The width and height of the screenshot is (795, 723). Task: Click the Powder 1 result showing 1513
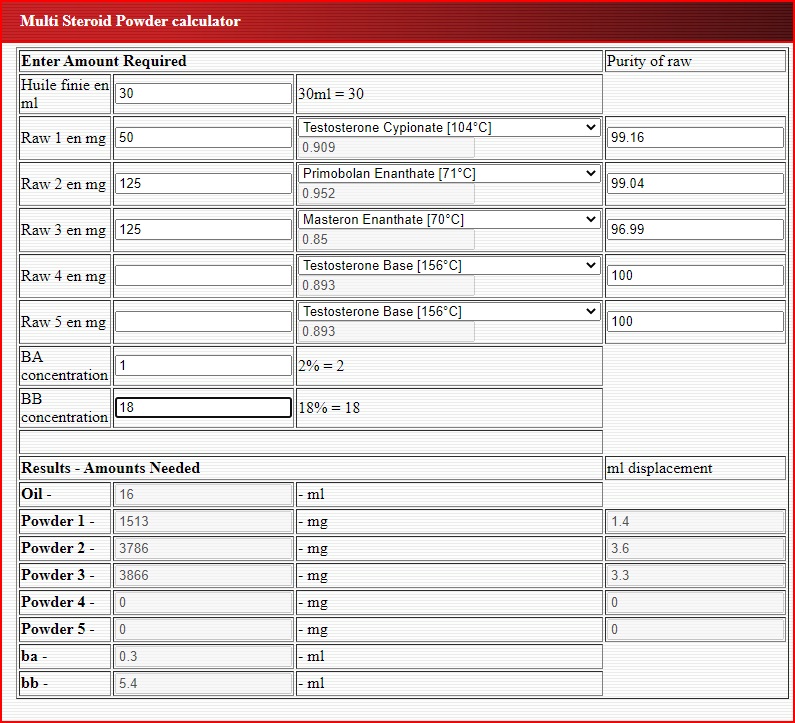[x=203, y=521]
